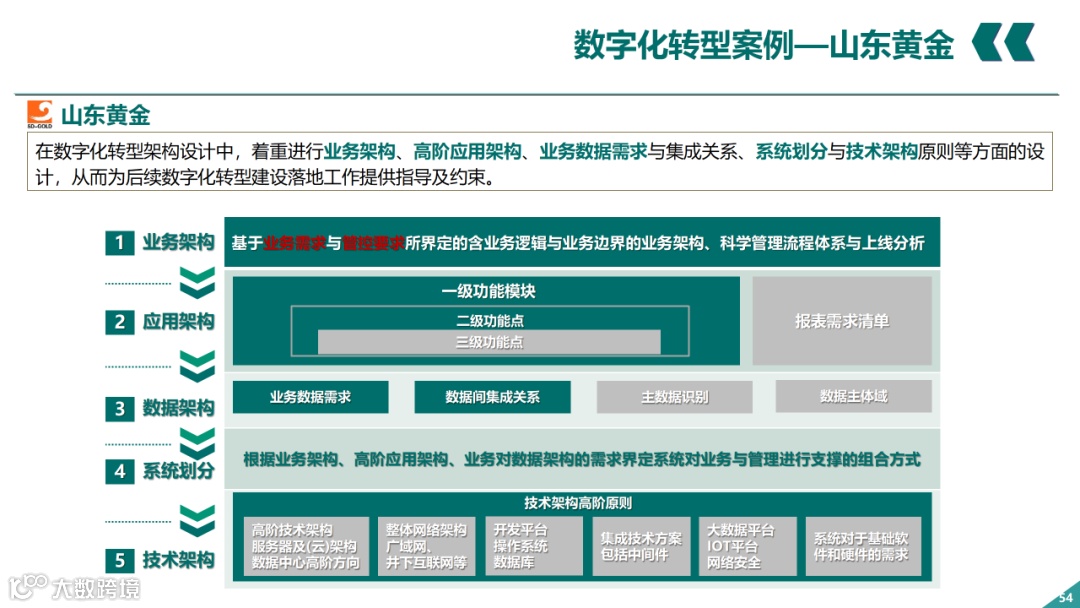The image size is (1080, 608).
Task: Click the 高阶技术架构 gray box
Action: (306, 547)
